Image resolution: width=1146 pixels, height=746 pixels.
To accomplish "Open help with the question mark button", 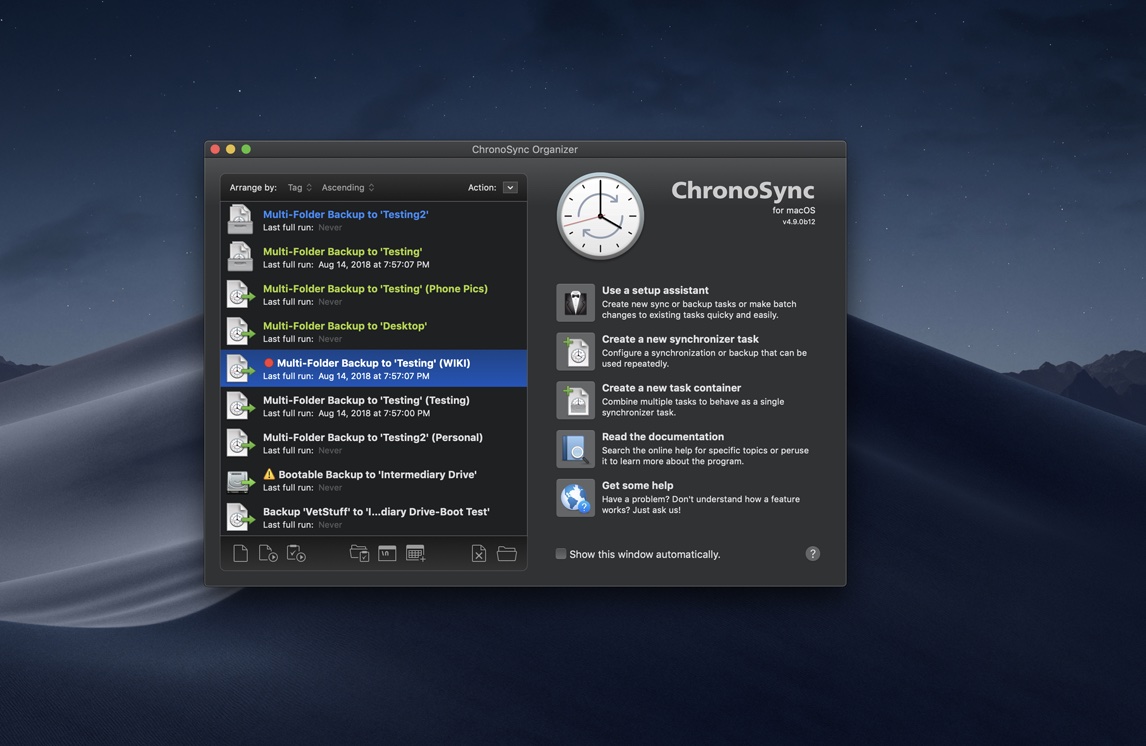I will click(812, 554).
